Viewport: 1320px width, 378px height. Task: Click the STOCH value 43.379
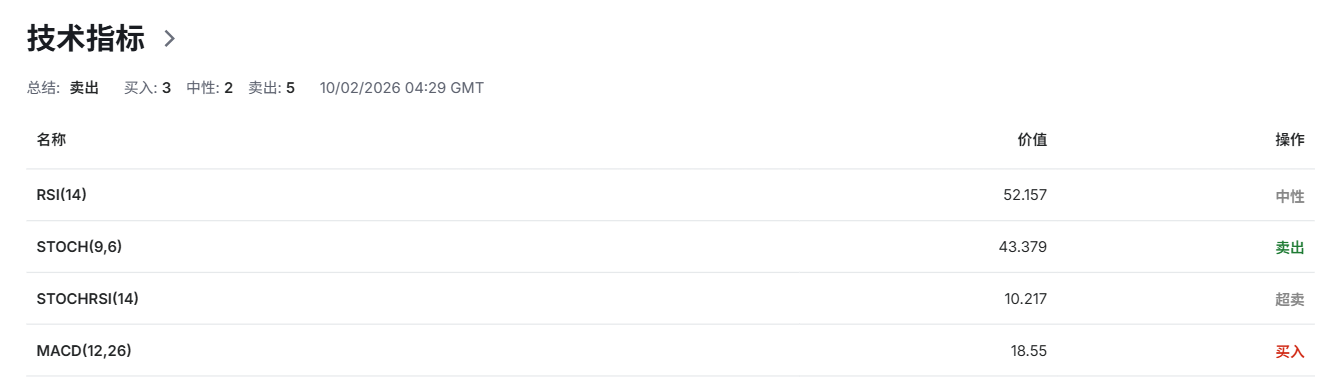pos(1024,246)
